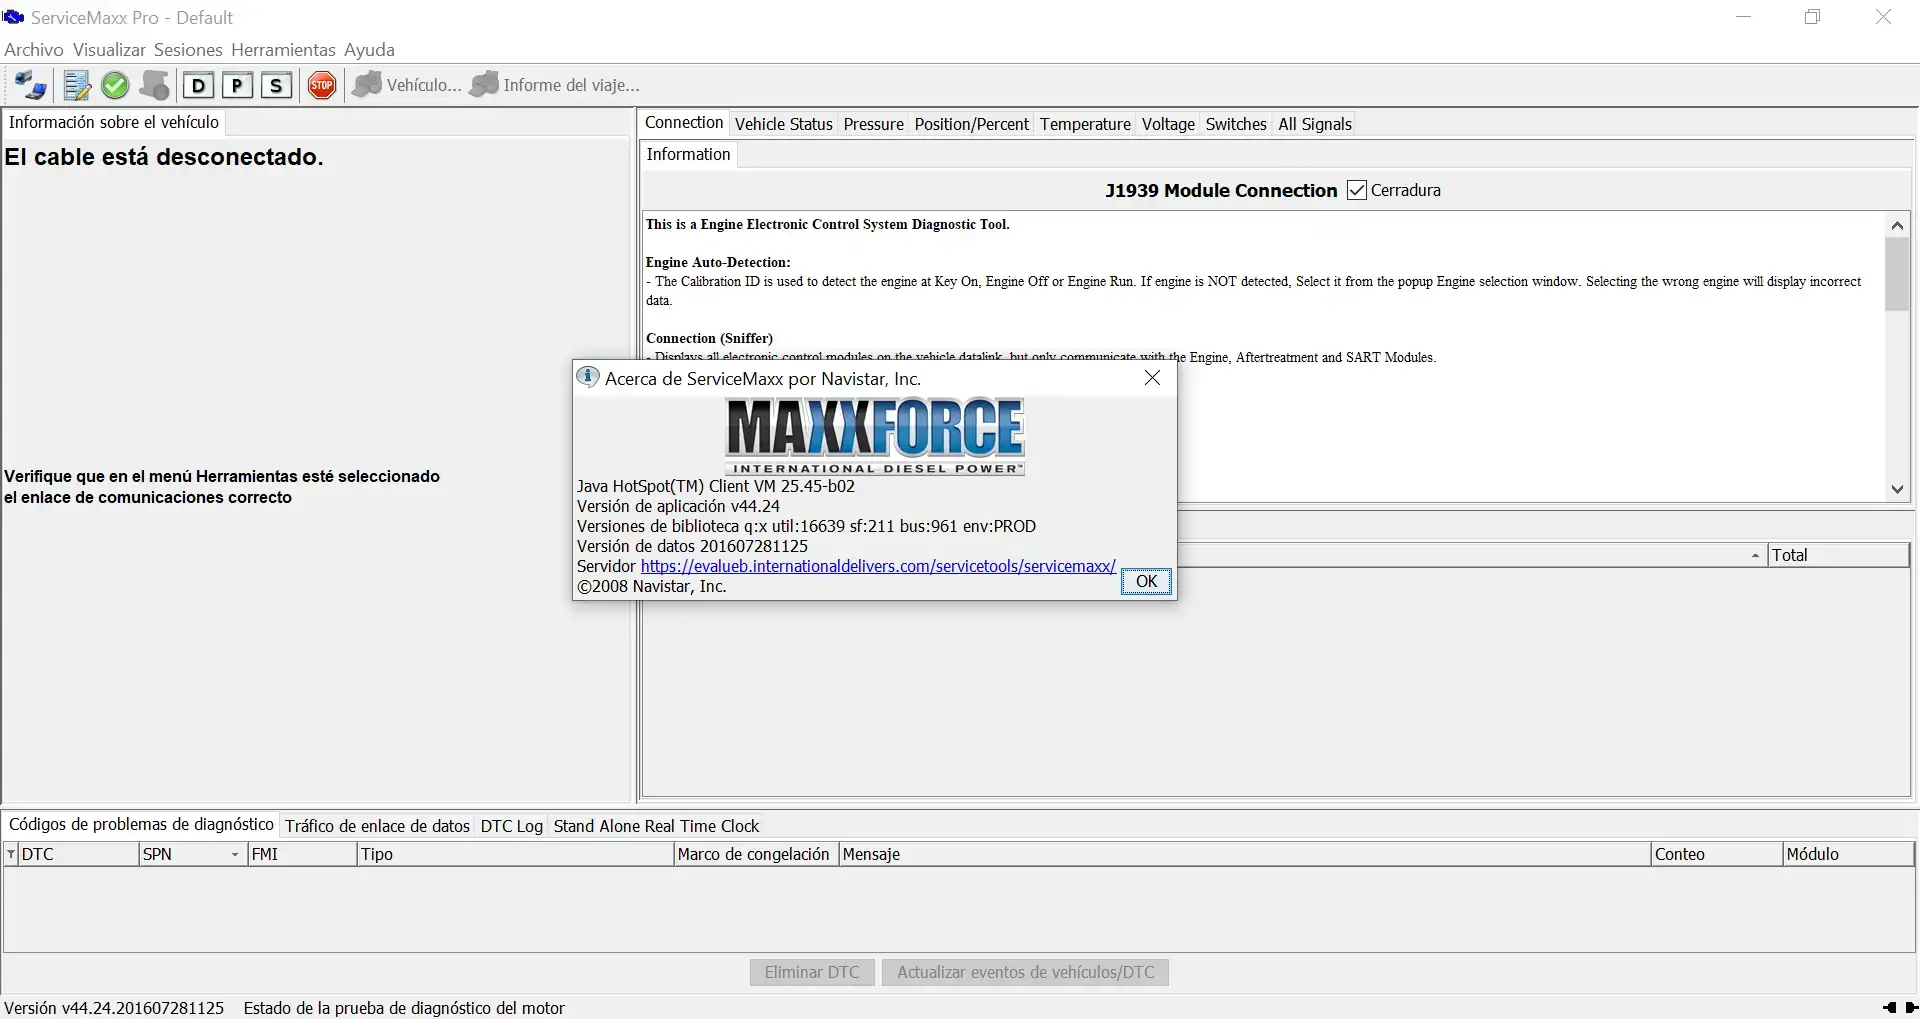Open the Herramientas menu

coord(283,50)
